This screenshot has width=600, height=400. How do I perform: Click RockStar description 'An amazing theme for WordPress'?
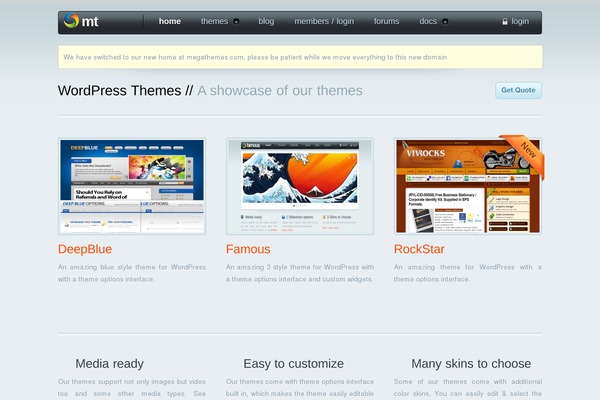[x=468, y=273]
